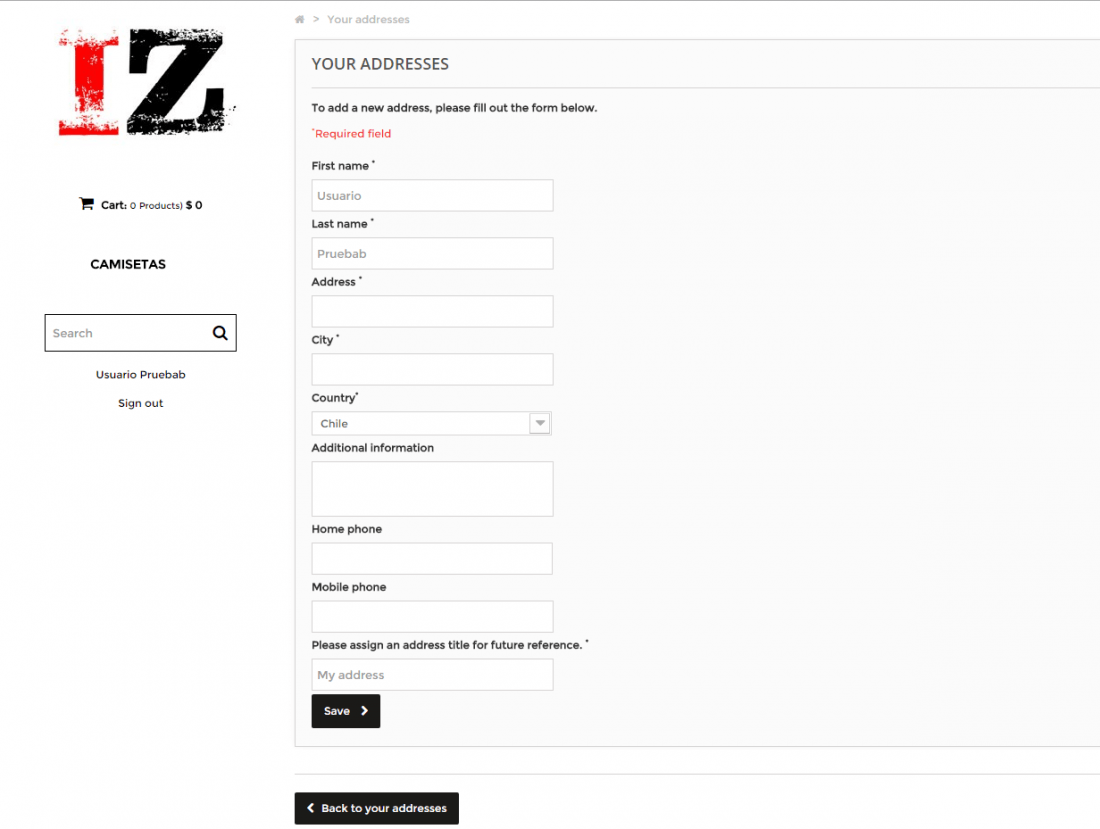Image resolution: width=1100 pixels, height=829 pixels.
Task: Click the Home phone field
Action: (x=432, y=559)
